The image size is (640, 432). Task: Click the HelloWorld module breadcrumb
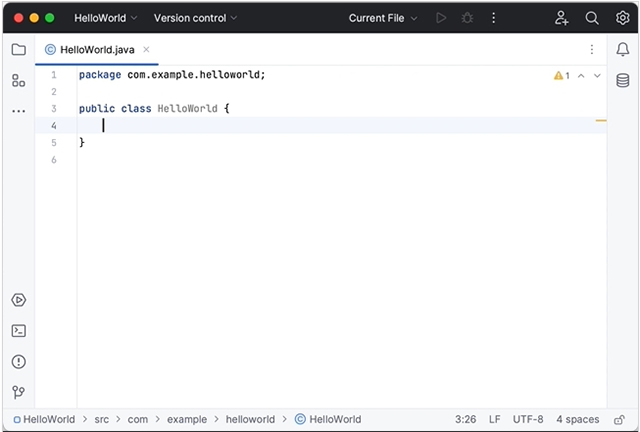pos(44,419)
